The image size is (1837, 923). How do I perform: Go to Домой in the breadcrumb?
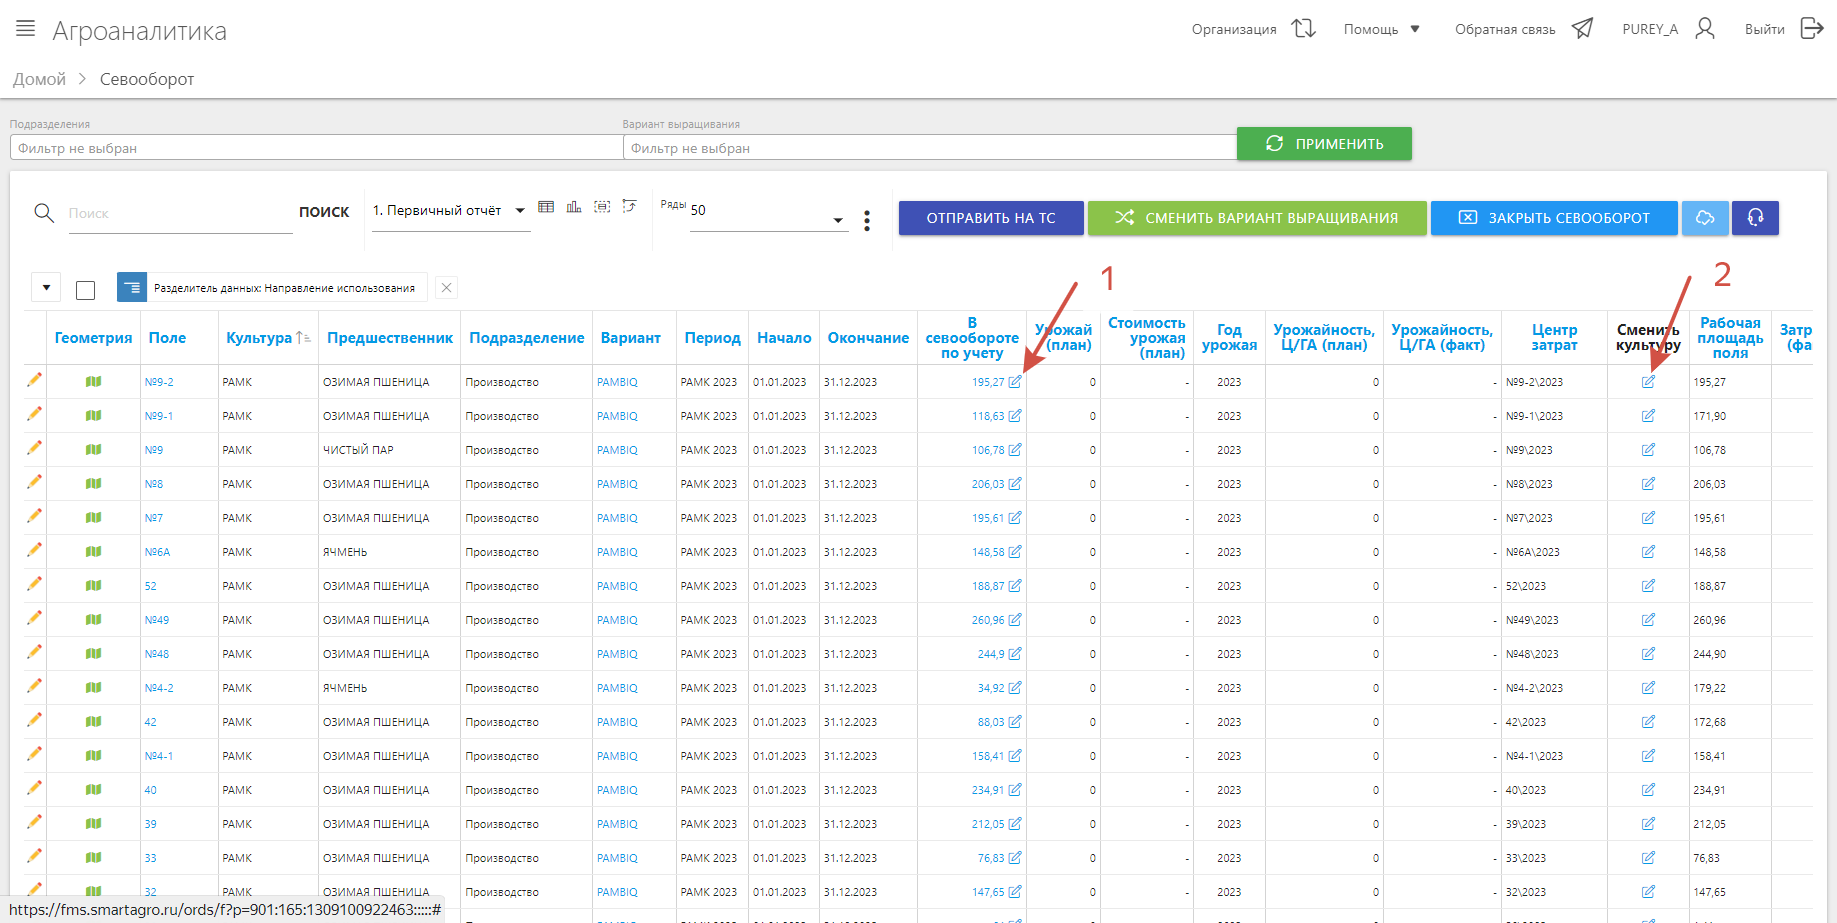coord(40,79)
